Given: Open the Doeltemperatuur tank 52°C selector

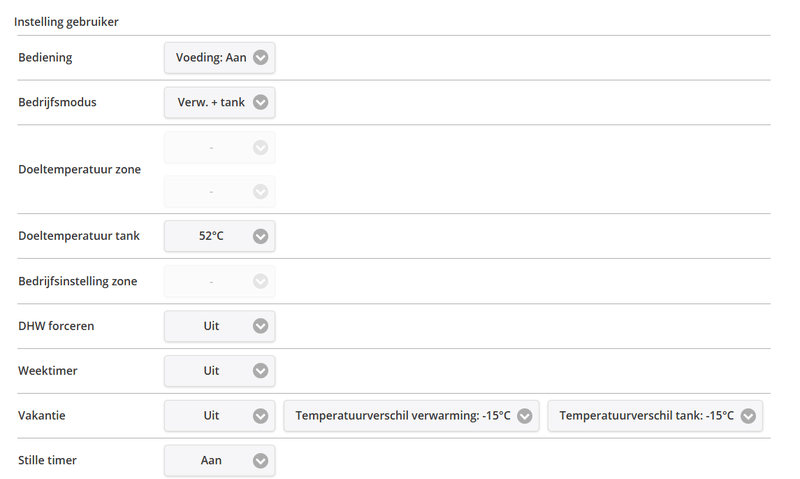Looking at the screenshot, I should (x=211, y=237).
